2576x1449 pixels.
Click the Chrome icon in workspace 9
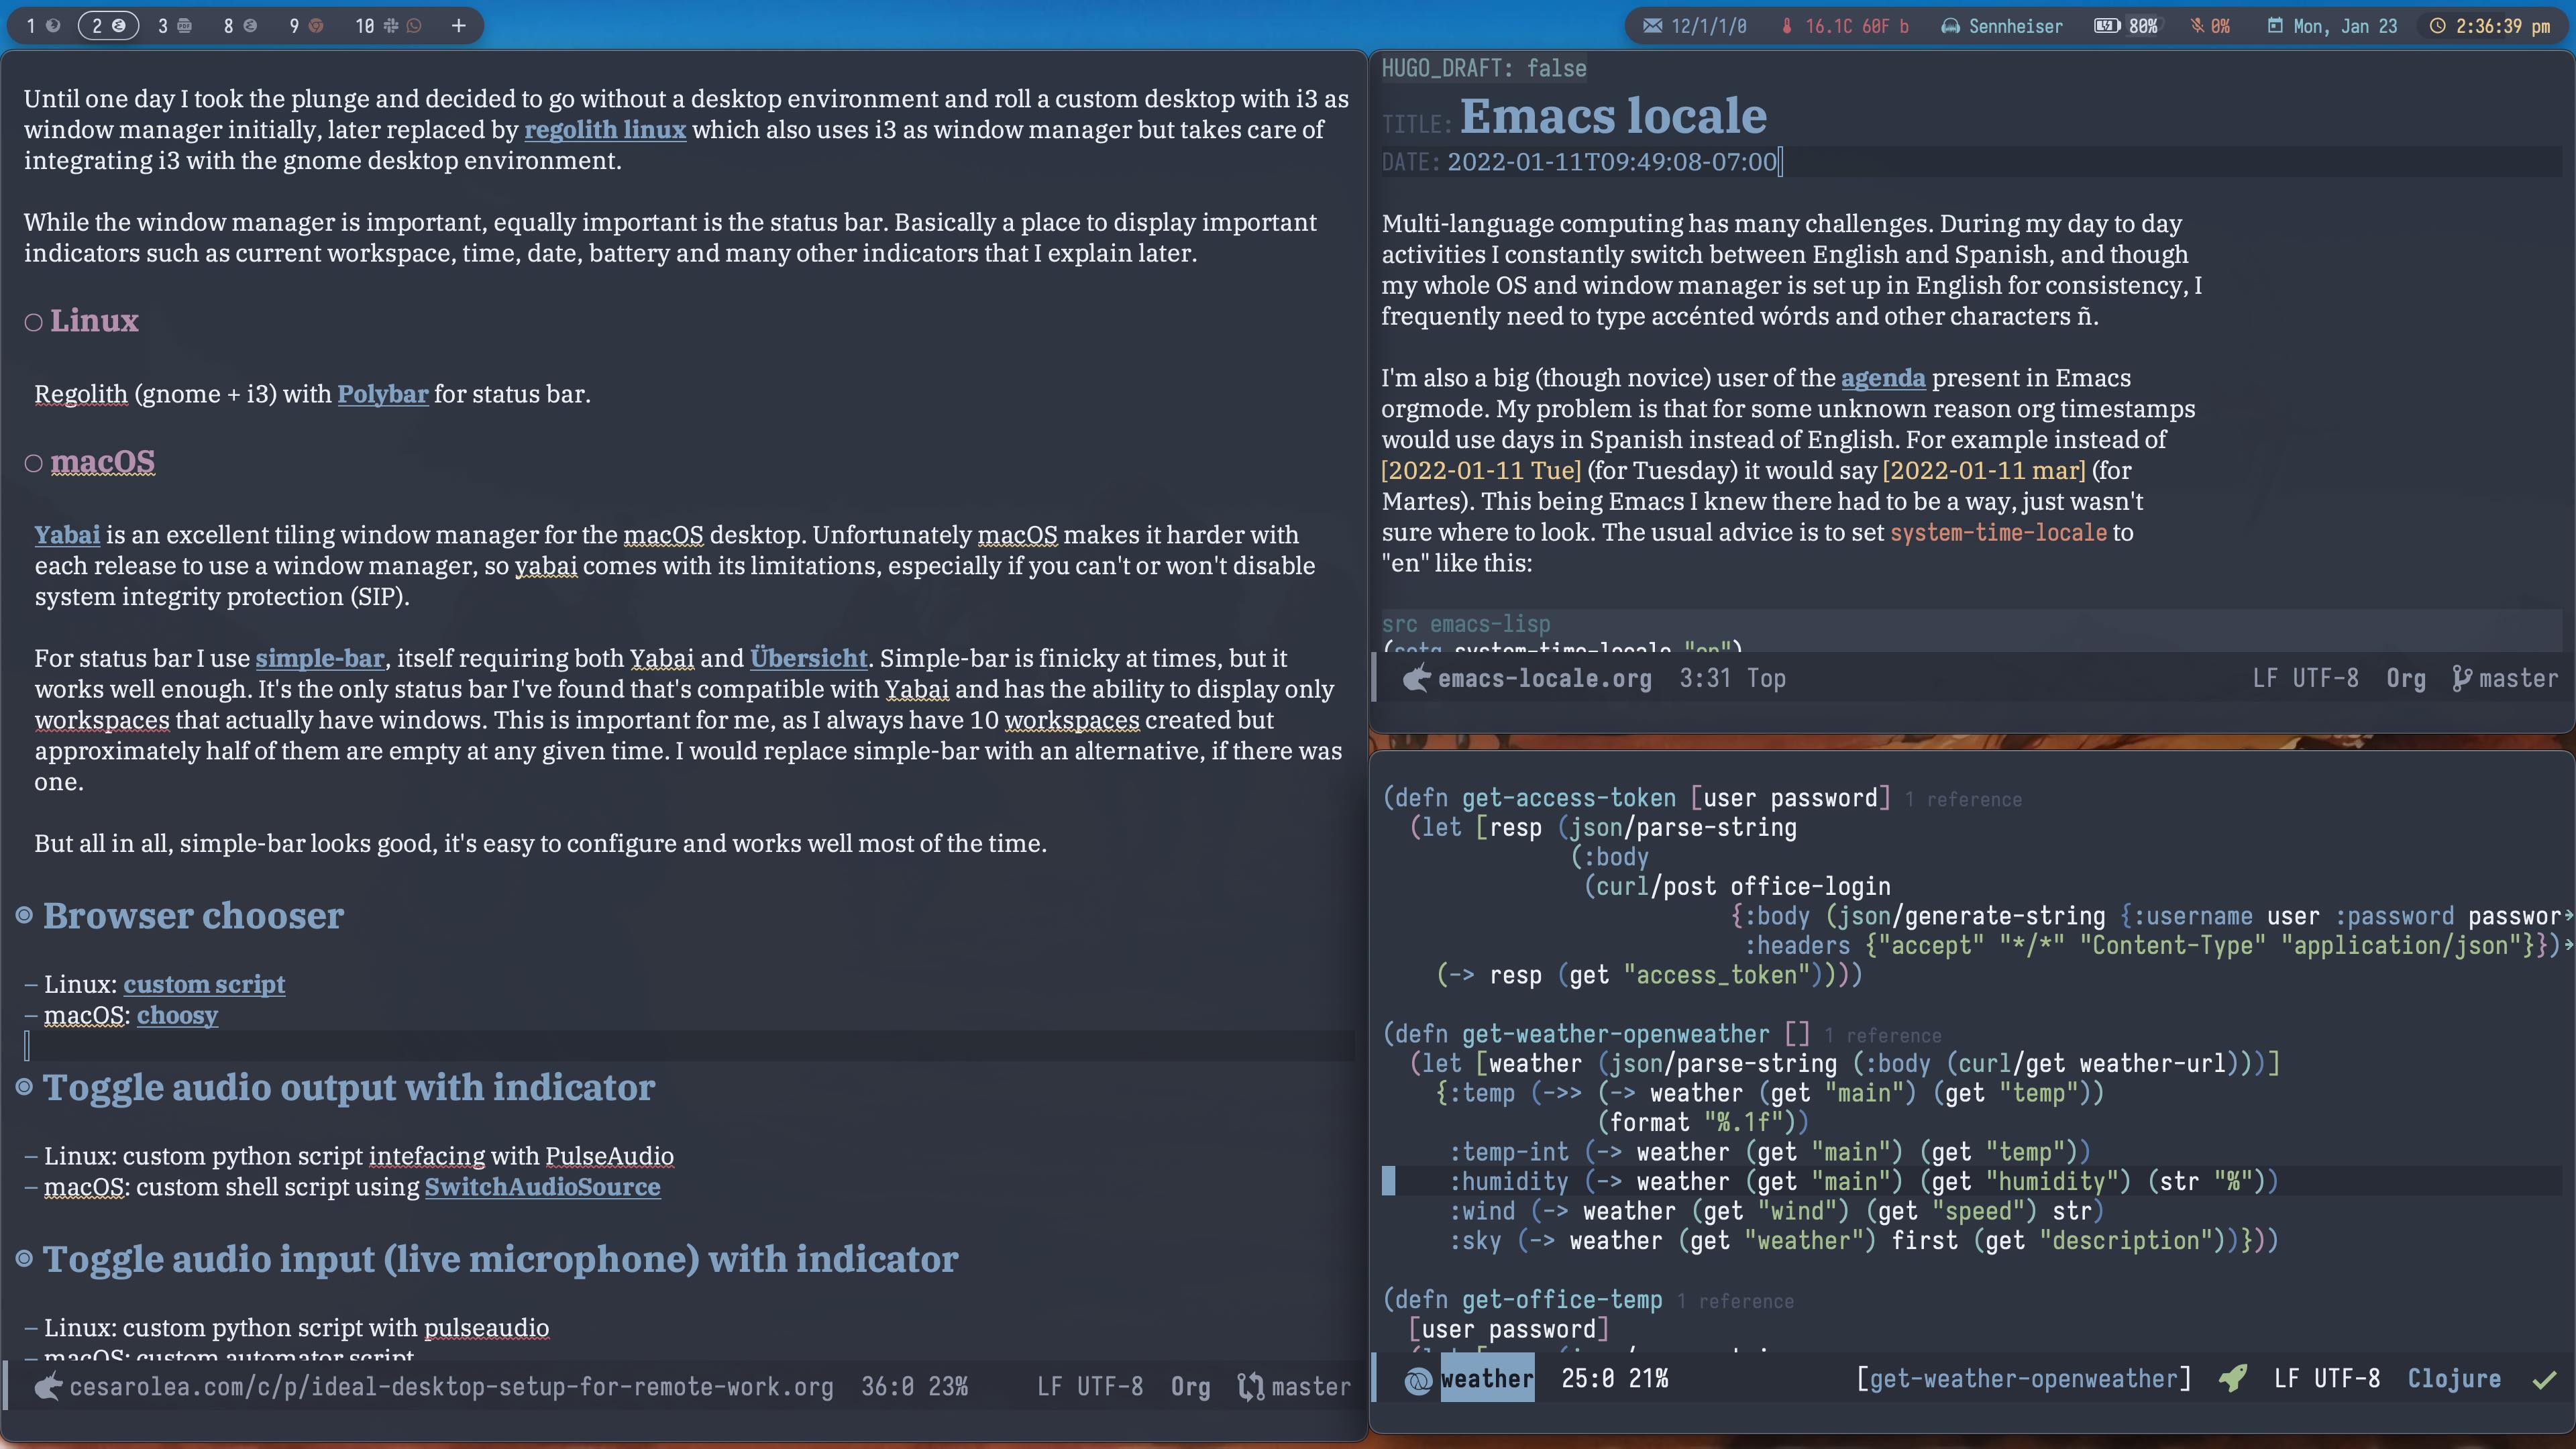(316, 26)
